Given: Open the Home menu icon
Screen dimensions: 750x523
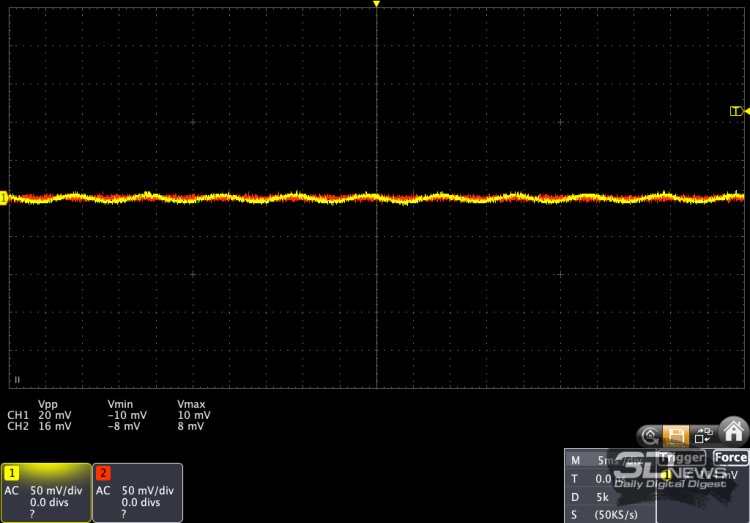Looking at the screenshot, I should [x=733, y=431].
